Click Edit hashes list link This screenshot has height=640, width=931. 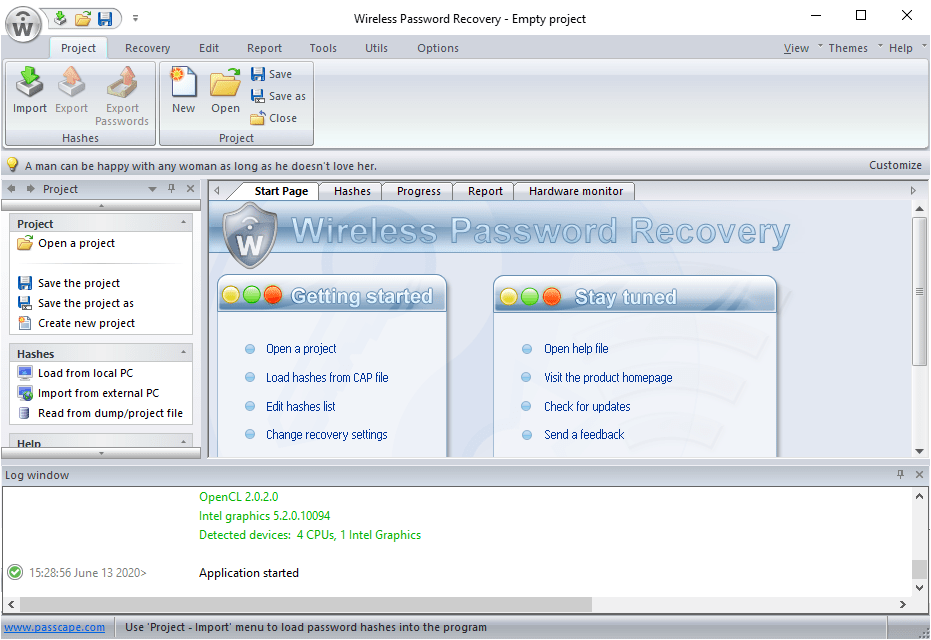click(300, 407)
